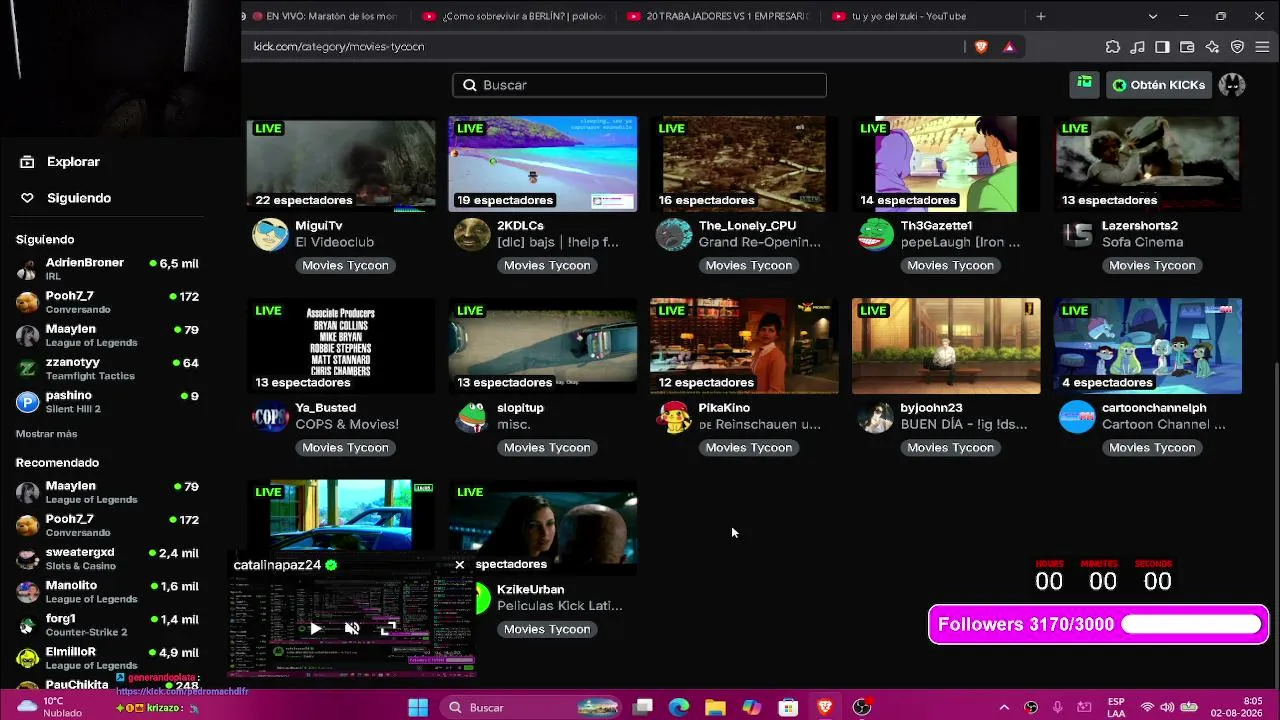This screenshot has height=720, width=1280.
Task: Open Brave Shields lion icon
Action: point(981,47)
